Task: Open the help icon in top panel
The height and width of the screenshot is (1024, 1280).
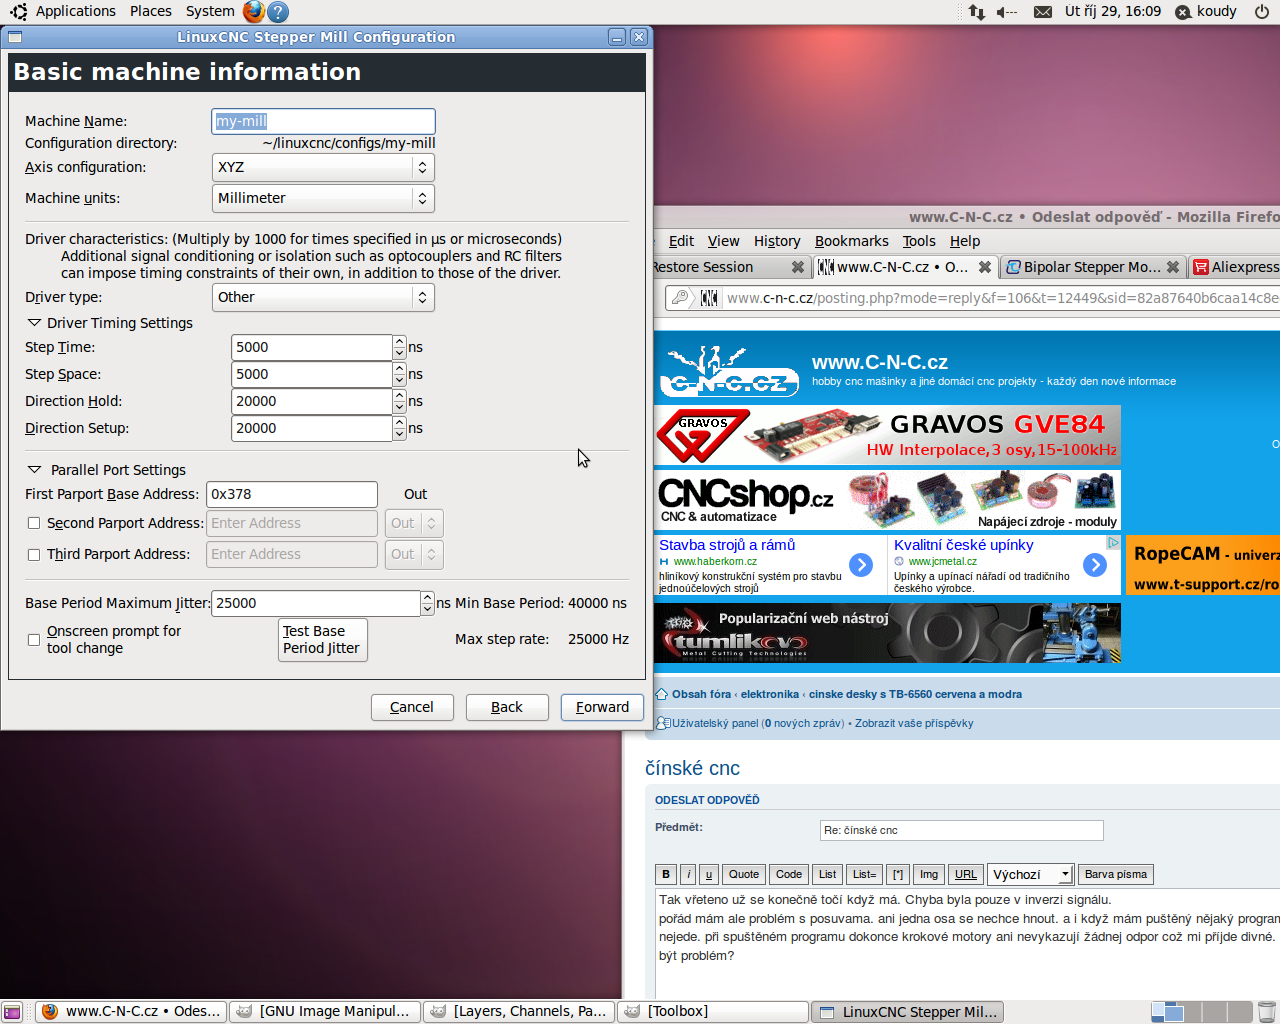Action: (x=279, y=12)
